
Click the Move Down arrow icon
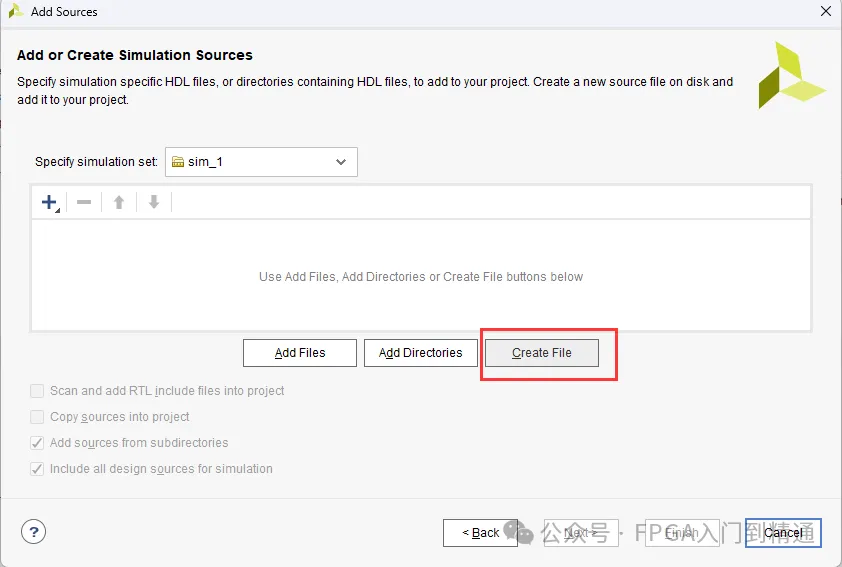pos(154,202)
